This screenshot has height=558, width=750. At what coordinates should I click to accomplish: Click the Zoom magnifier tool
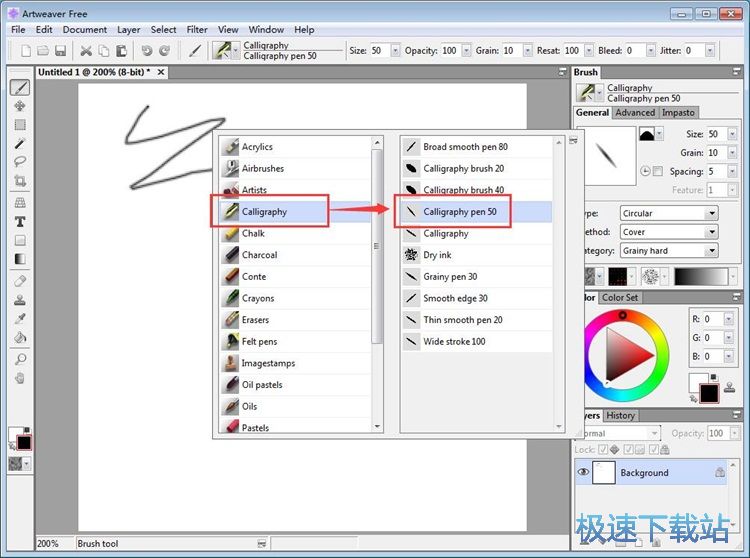pos(20,360)
